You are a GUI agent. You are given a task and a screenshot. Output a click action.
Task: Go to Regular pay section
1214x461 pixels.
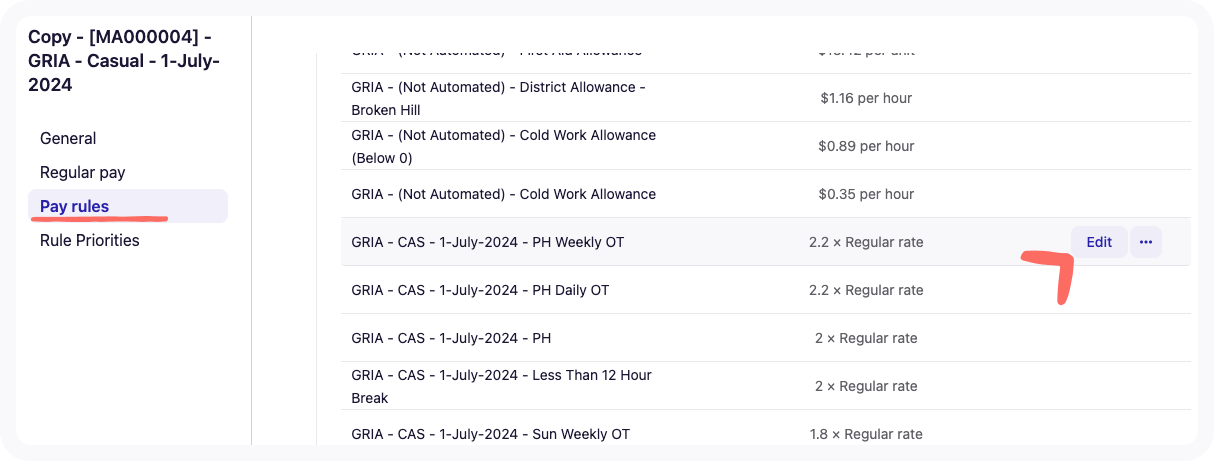(82, 172)
